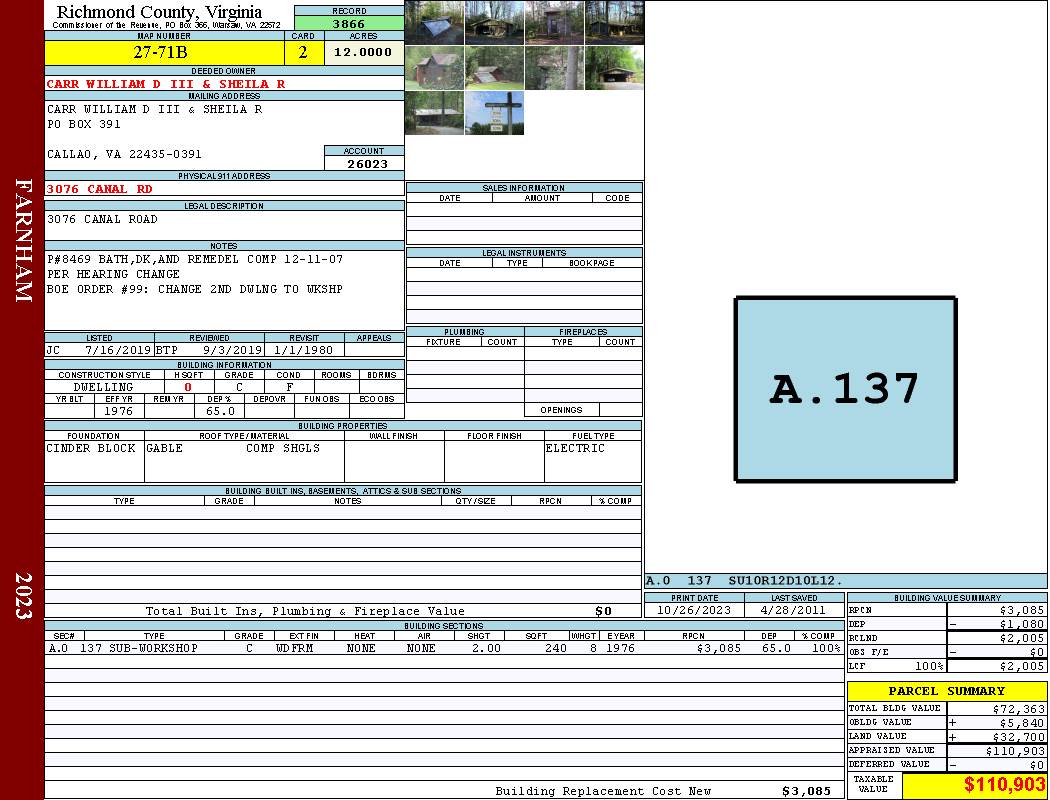Click the red deeded owner name

point(165,84)
